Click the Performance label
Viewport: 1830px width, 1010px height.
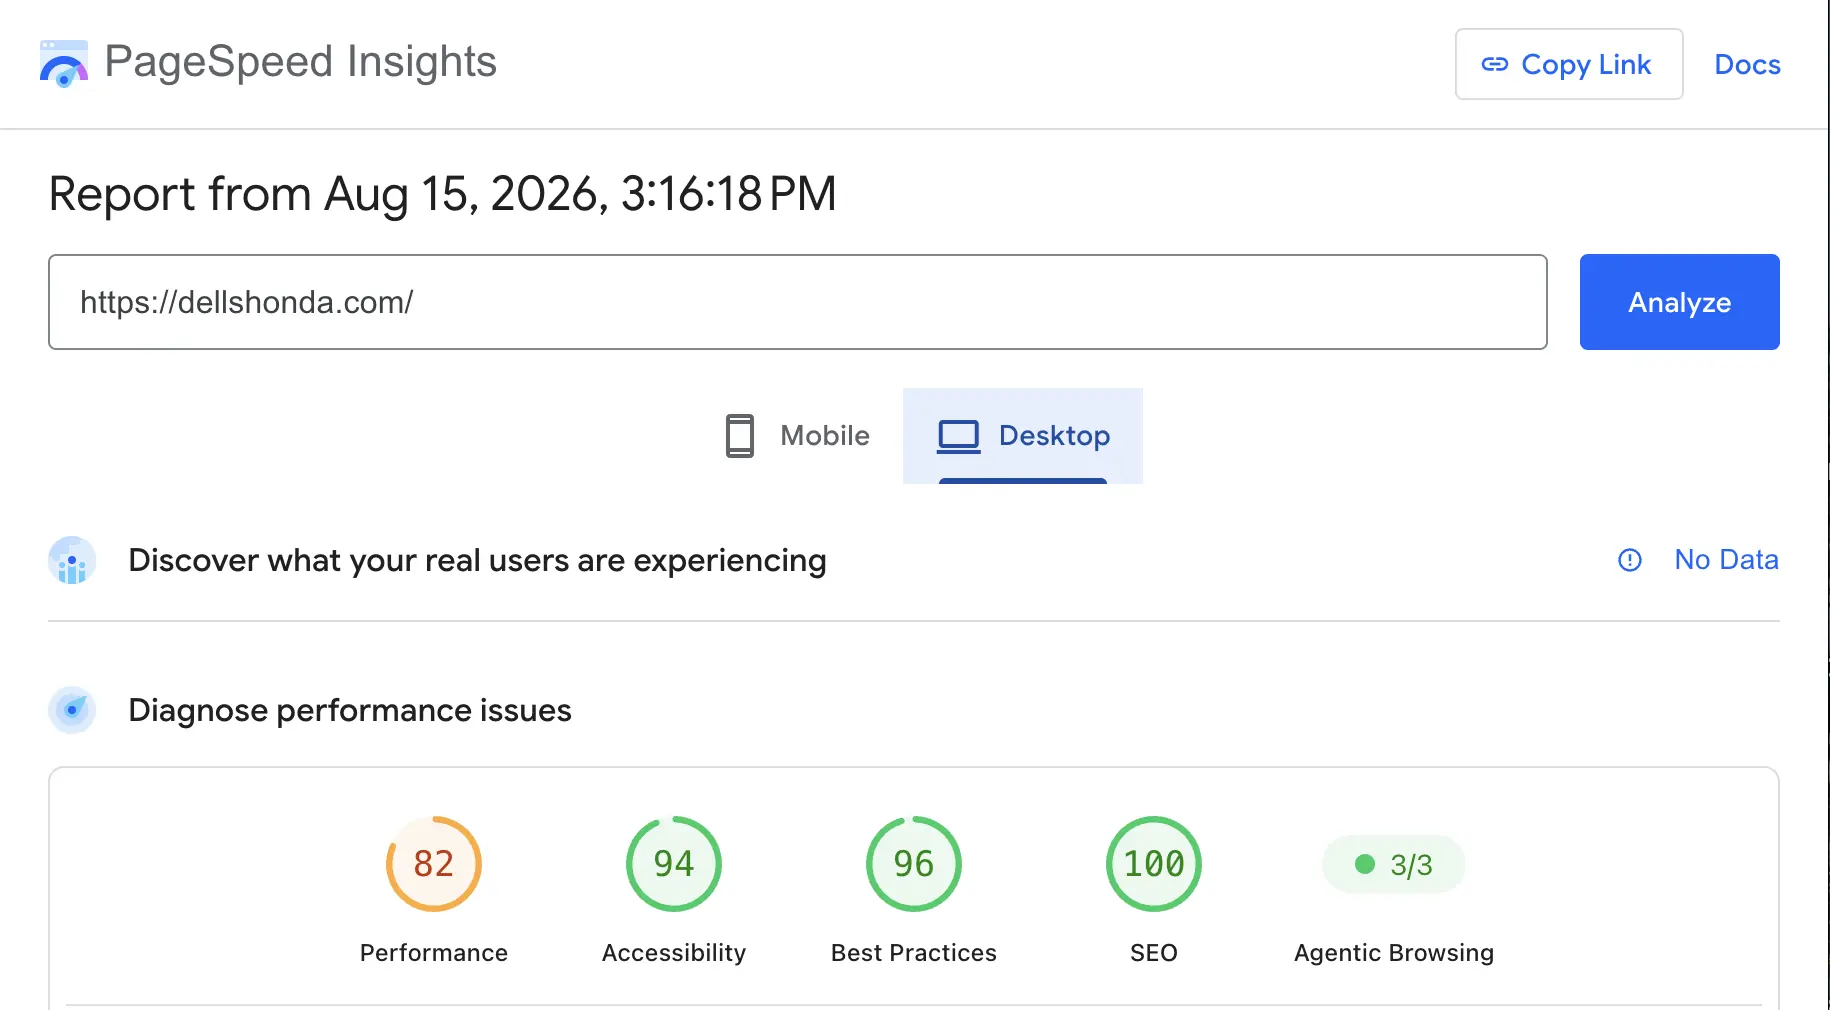tap(434, 953)
